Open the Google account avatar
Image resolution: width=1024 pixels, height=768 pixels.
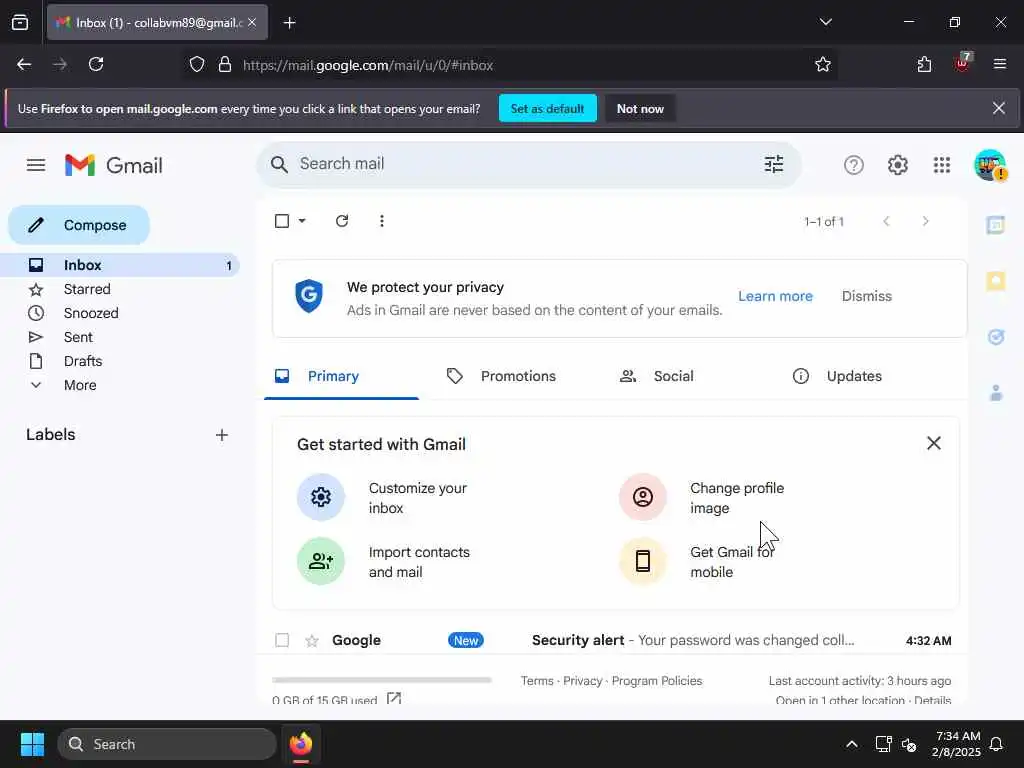tap(989, 165)
